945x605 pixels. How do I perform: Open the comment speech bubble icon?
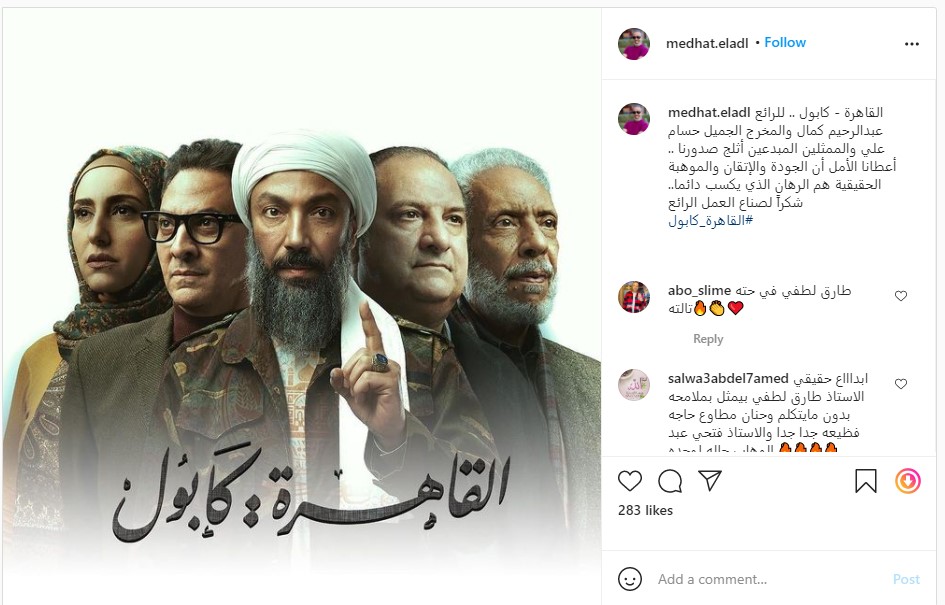(670, 481)
